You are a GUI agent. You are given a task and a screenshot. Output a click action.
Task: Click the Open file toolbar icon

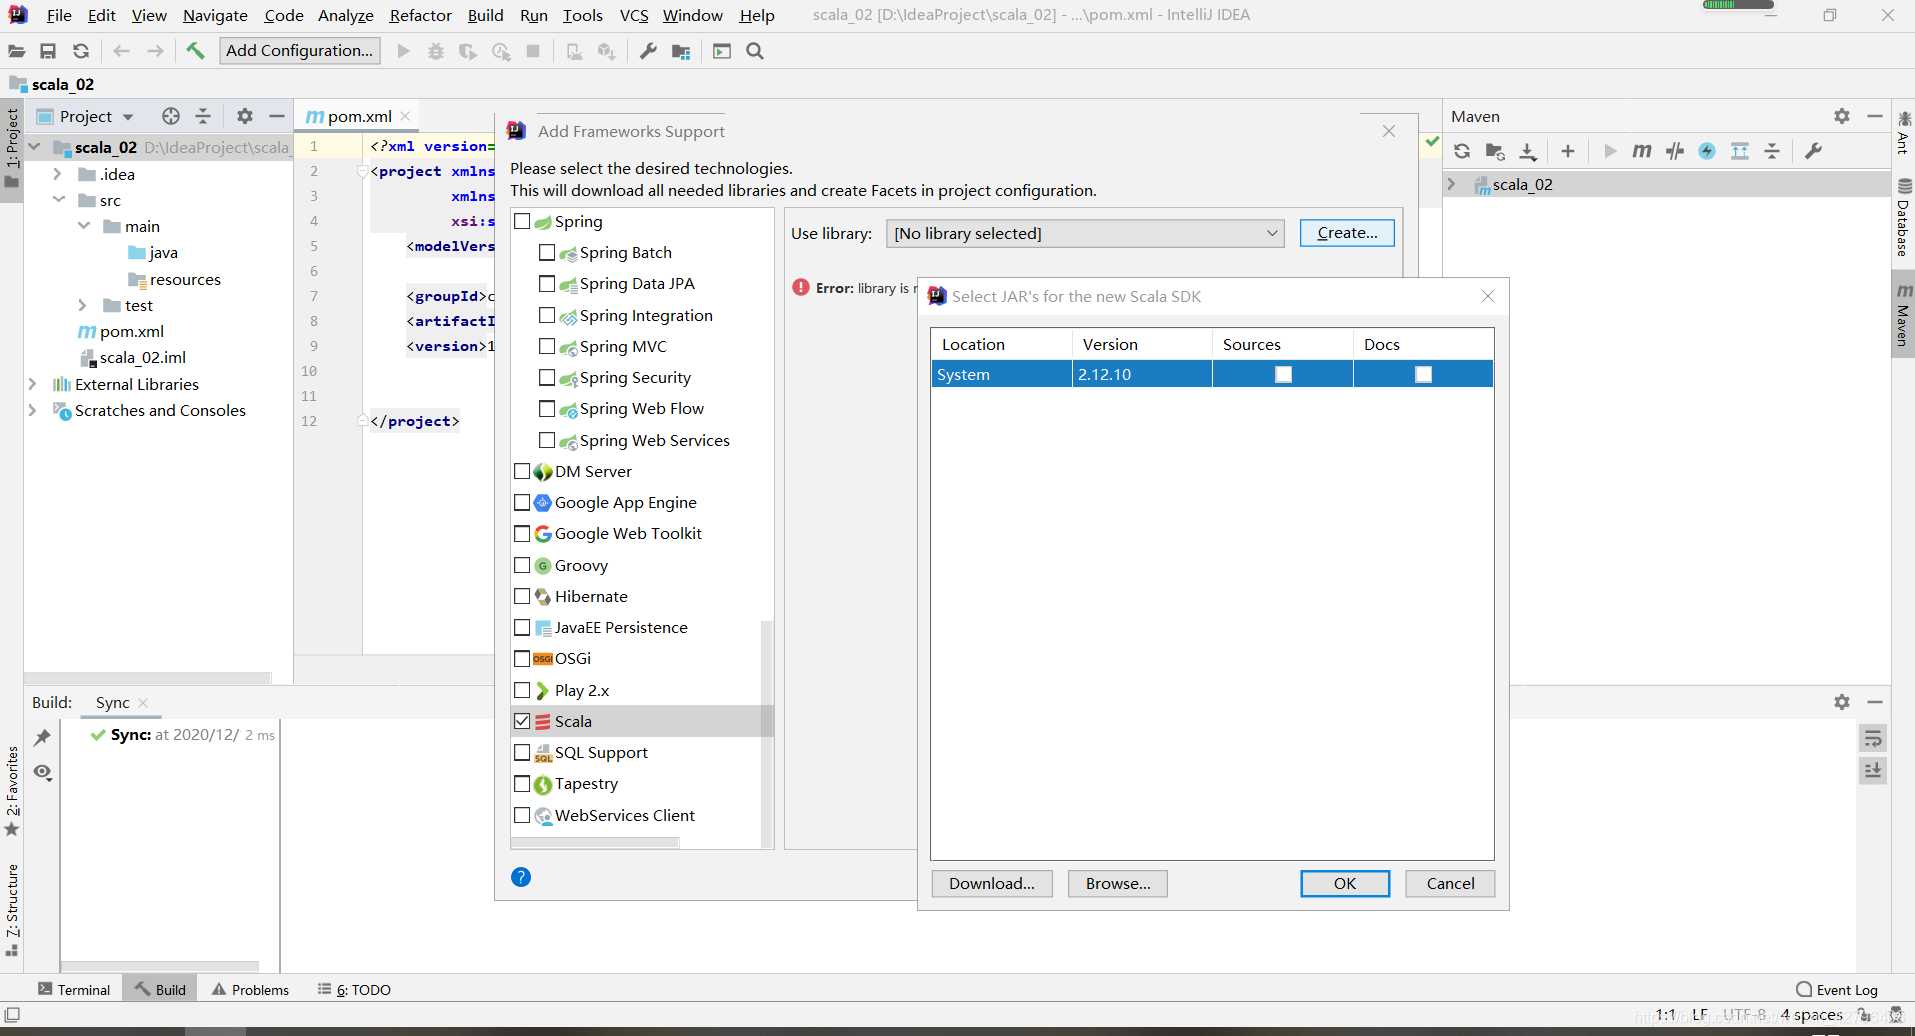[16, 51]
